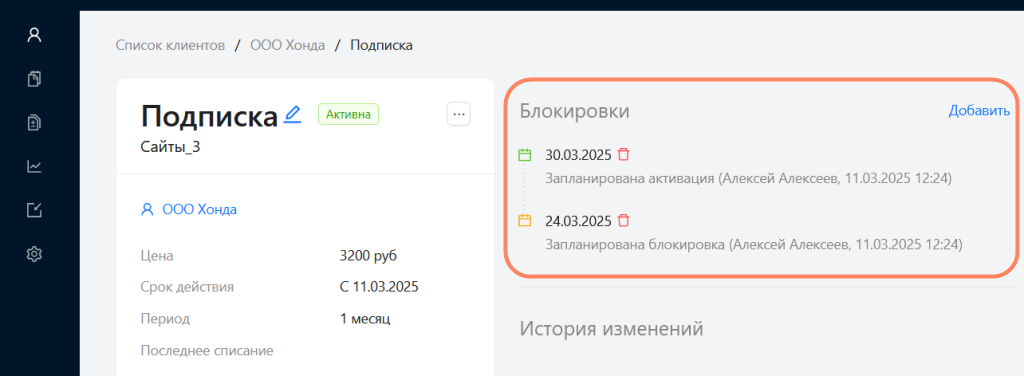Viewport: 1024px width, 376px height.
Task: Go to Список клиентов breadcrumb
Action: click(x=170, y=46)
